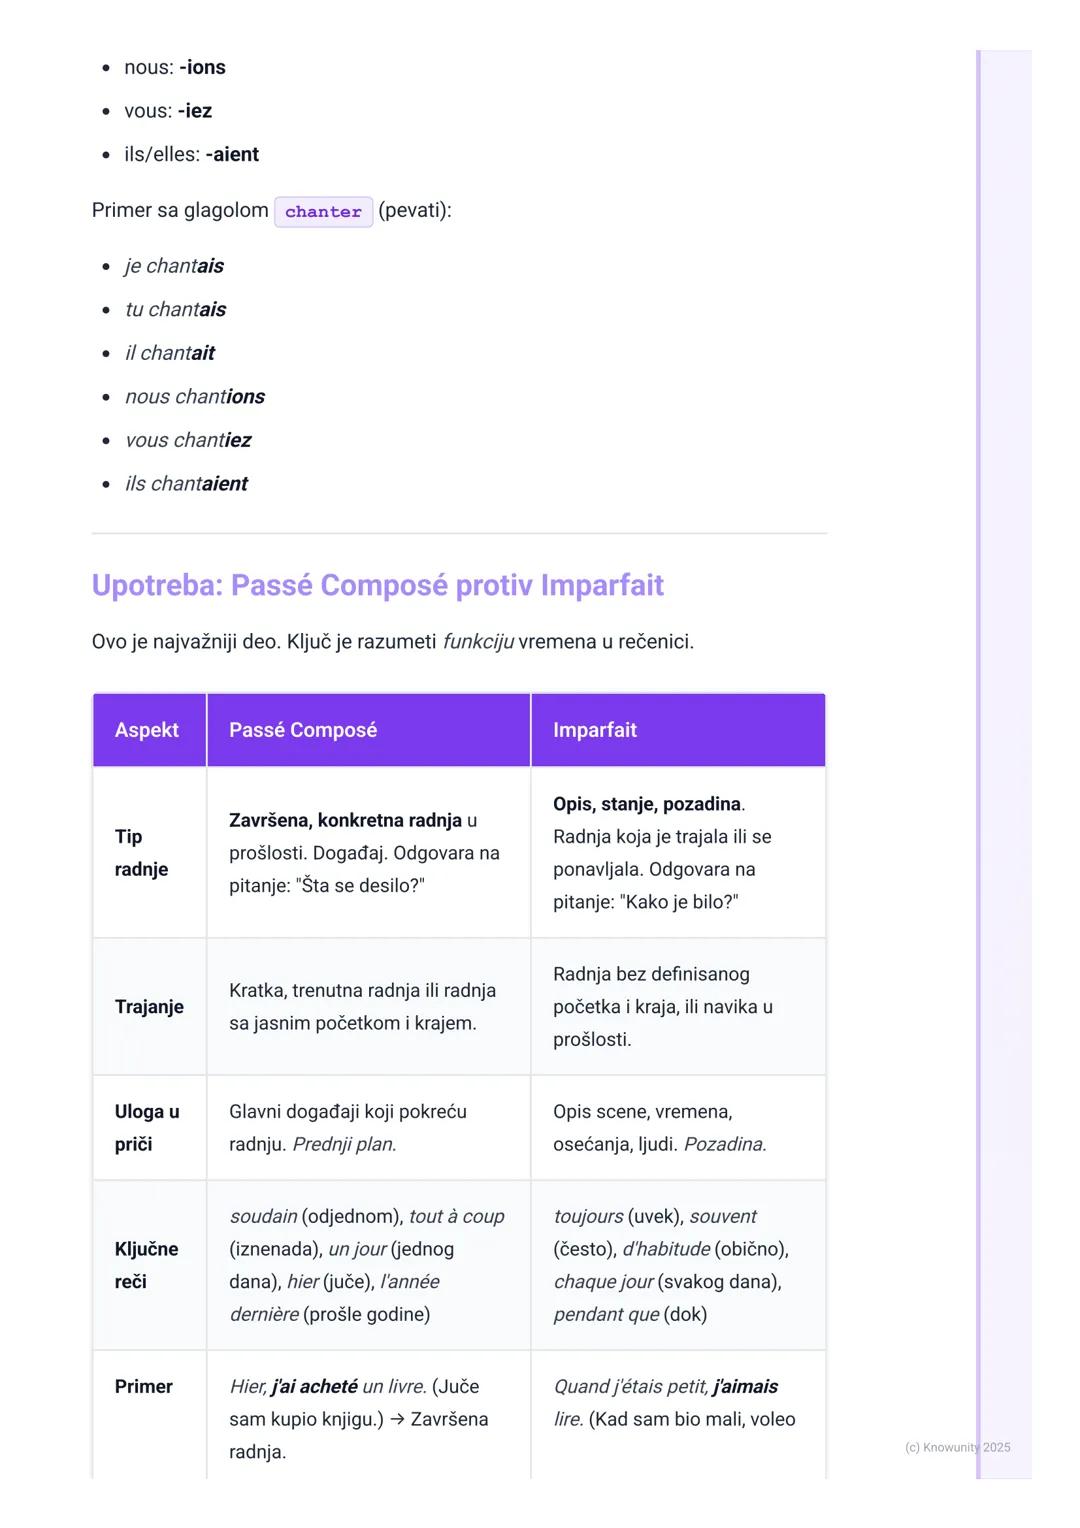Click the "Opis, stanje, pozadina" bold text
The height and width of the screenshot is (1528, 1080).
tap(647, 804)
